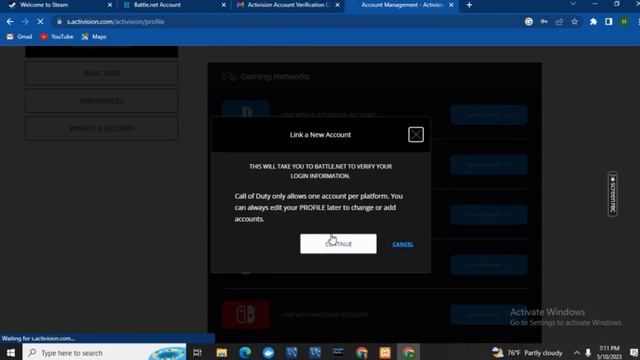Click the Google icon in address bar
This screenshot has height=360, width=640.
(529, 22)
